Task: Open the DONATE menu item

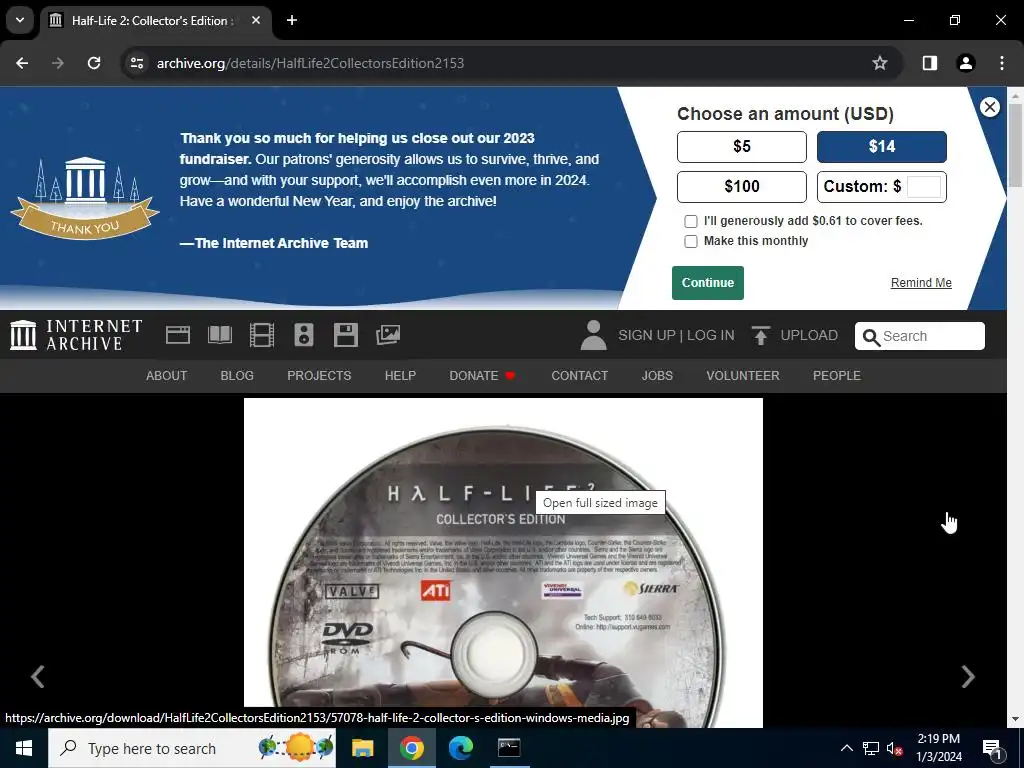Action: pyautogui.click(x=482, y=376)
